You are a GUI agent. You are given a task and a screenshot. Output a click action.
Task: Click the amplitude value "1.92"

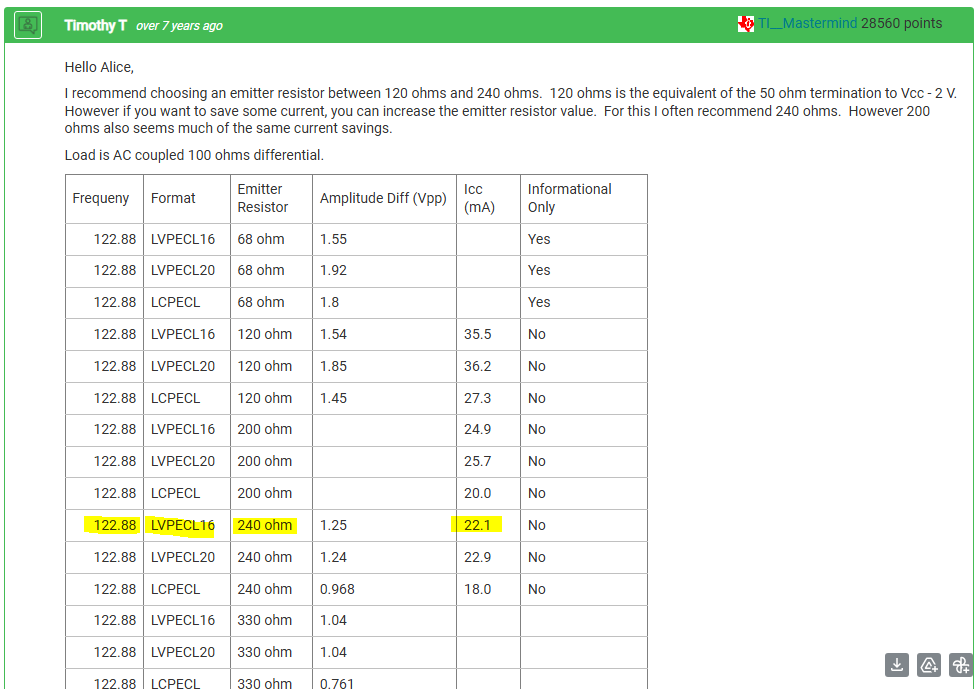tap(333, 271)
